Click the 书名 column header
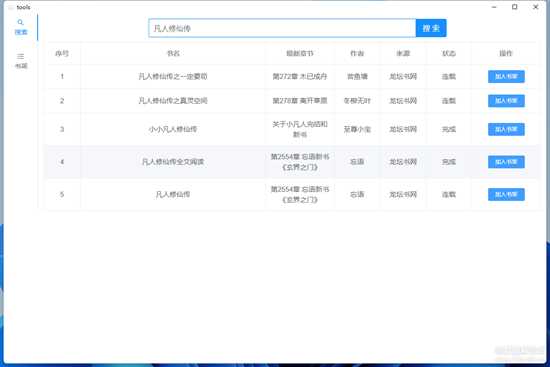Image resolution: width=550 pixels, height=367 pixels. (x=173, y=53)
